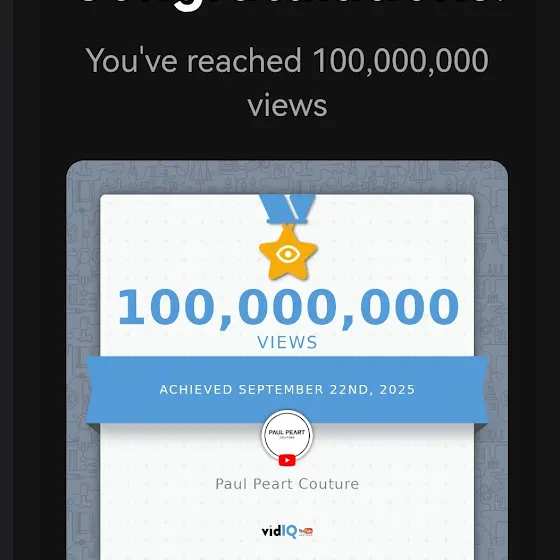Click the gray patterned top border of the certificate

pos(287,177)
